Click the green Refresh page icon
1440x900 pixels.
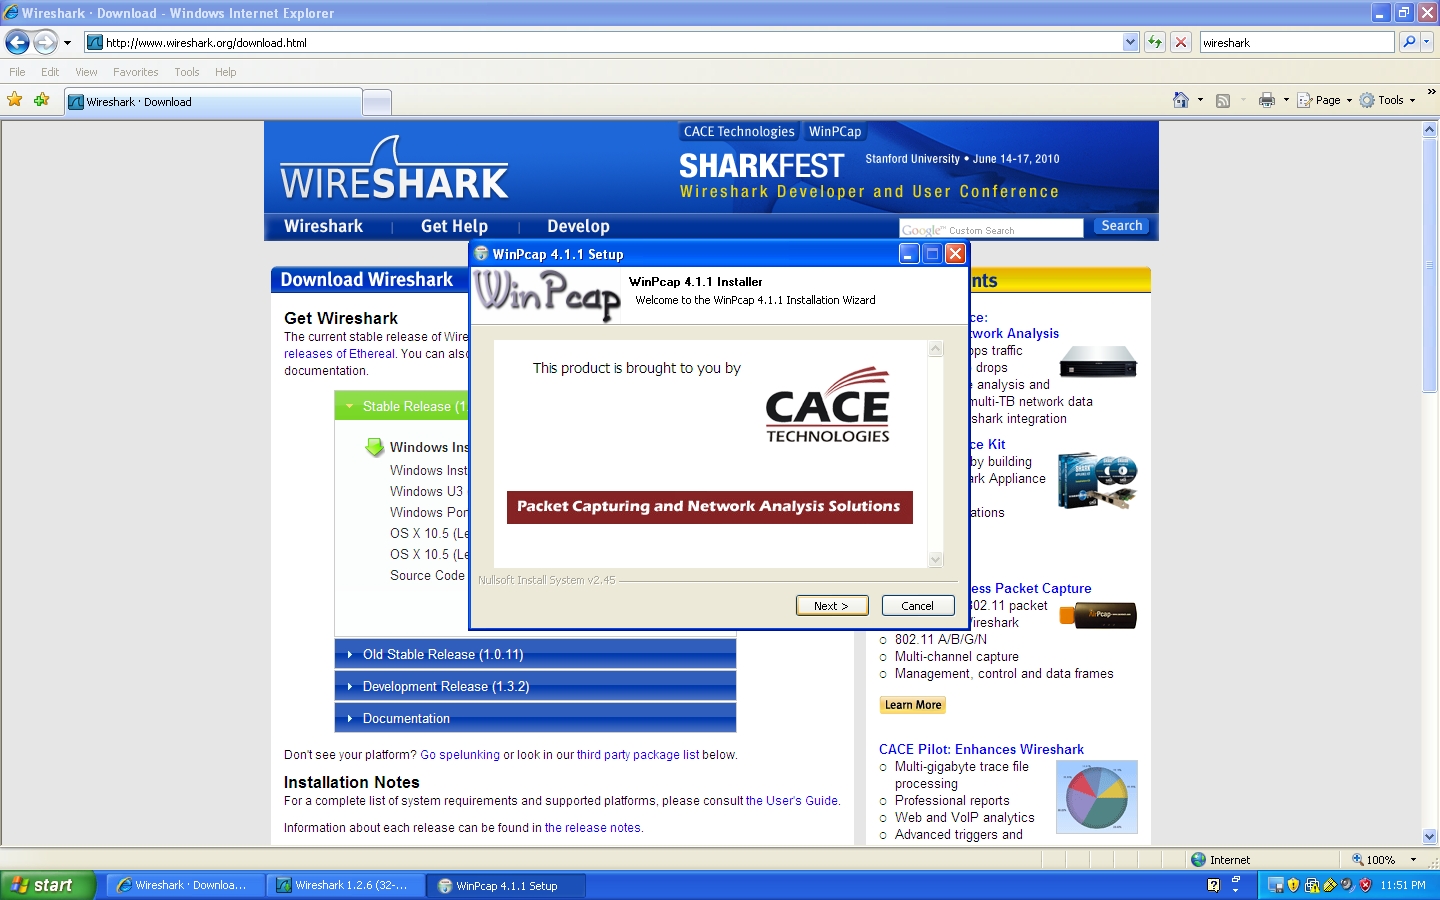[x=1155, y=42]
